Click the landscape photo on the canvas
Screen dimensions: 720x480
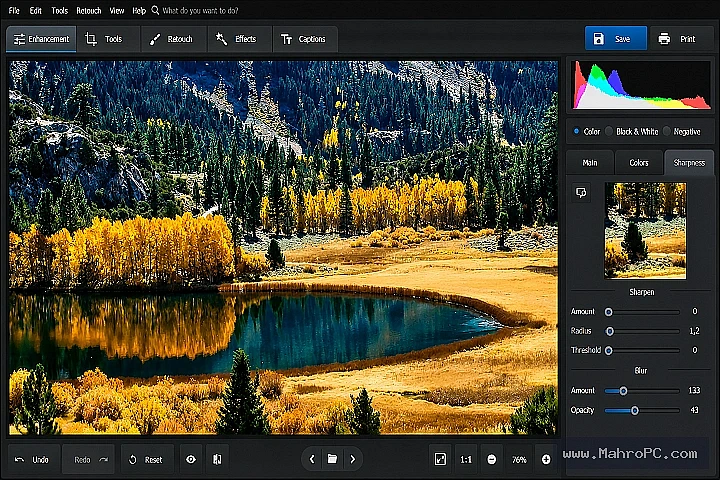coord(283,248)
